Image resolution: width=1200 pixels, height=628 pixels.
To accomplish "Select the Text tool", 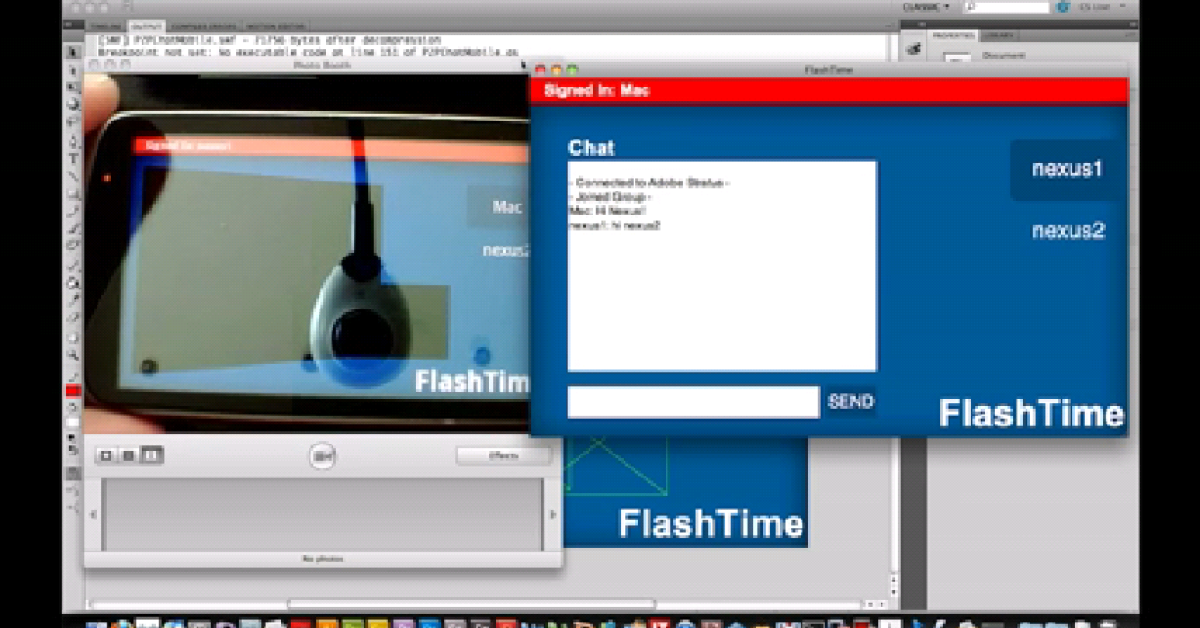I will click(x=73, y=158).
